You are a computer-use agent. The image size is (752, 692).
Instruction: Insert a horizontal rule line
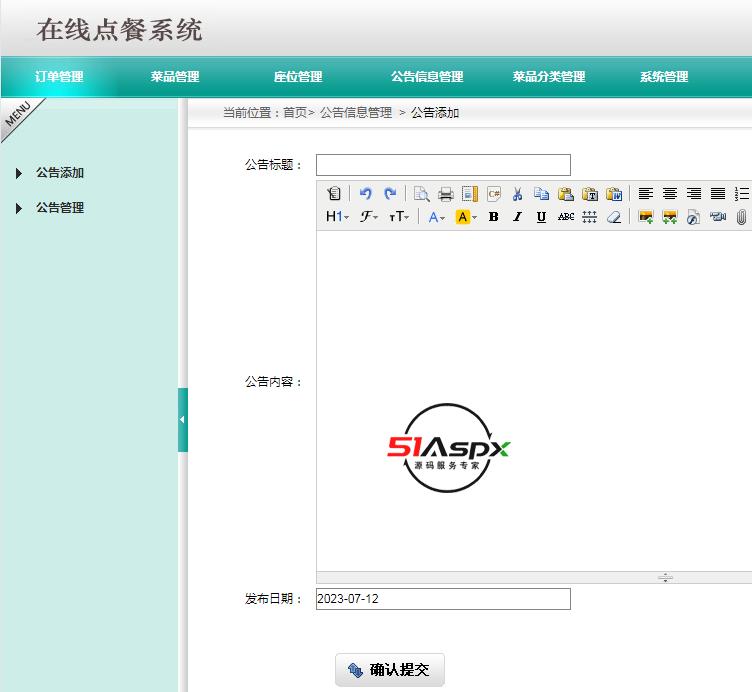point(589,217)
